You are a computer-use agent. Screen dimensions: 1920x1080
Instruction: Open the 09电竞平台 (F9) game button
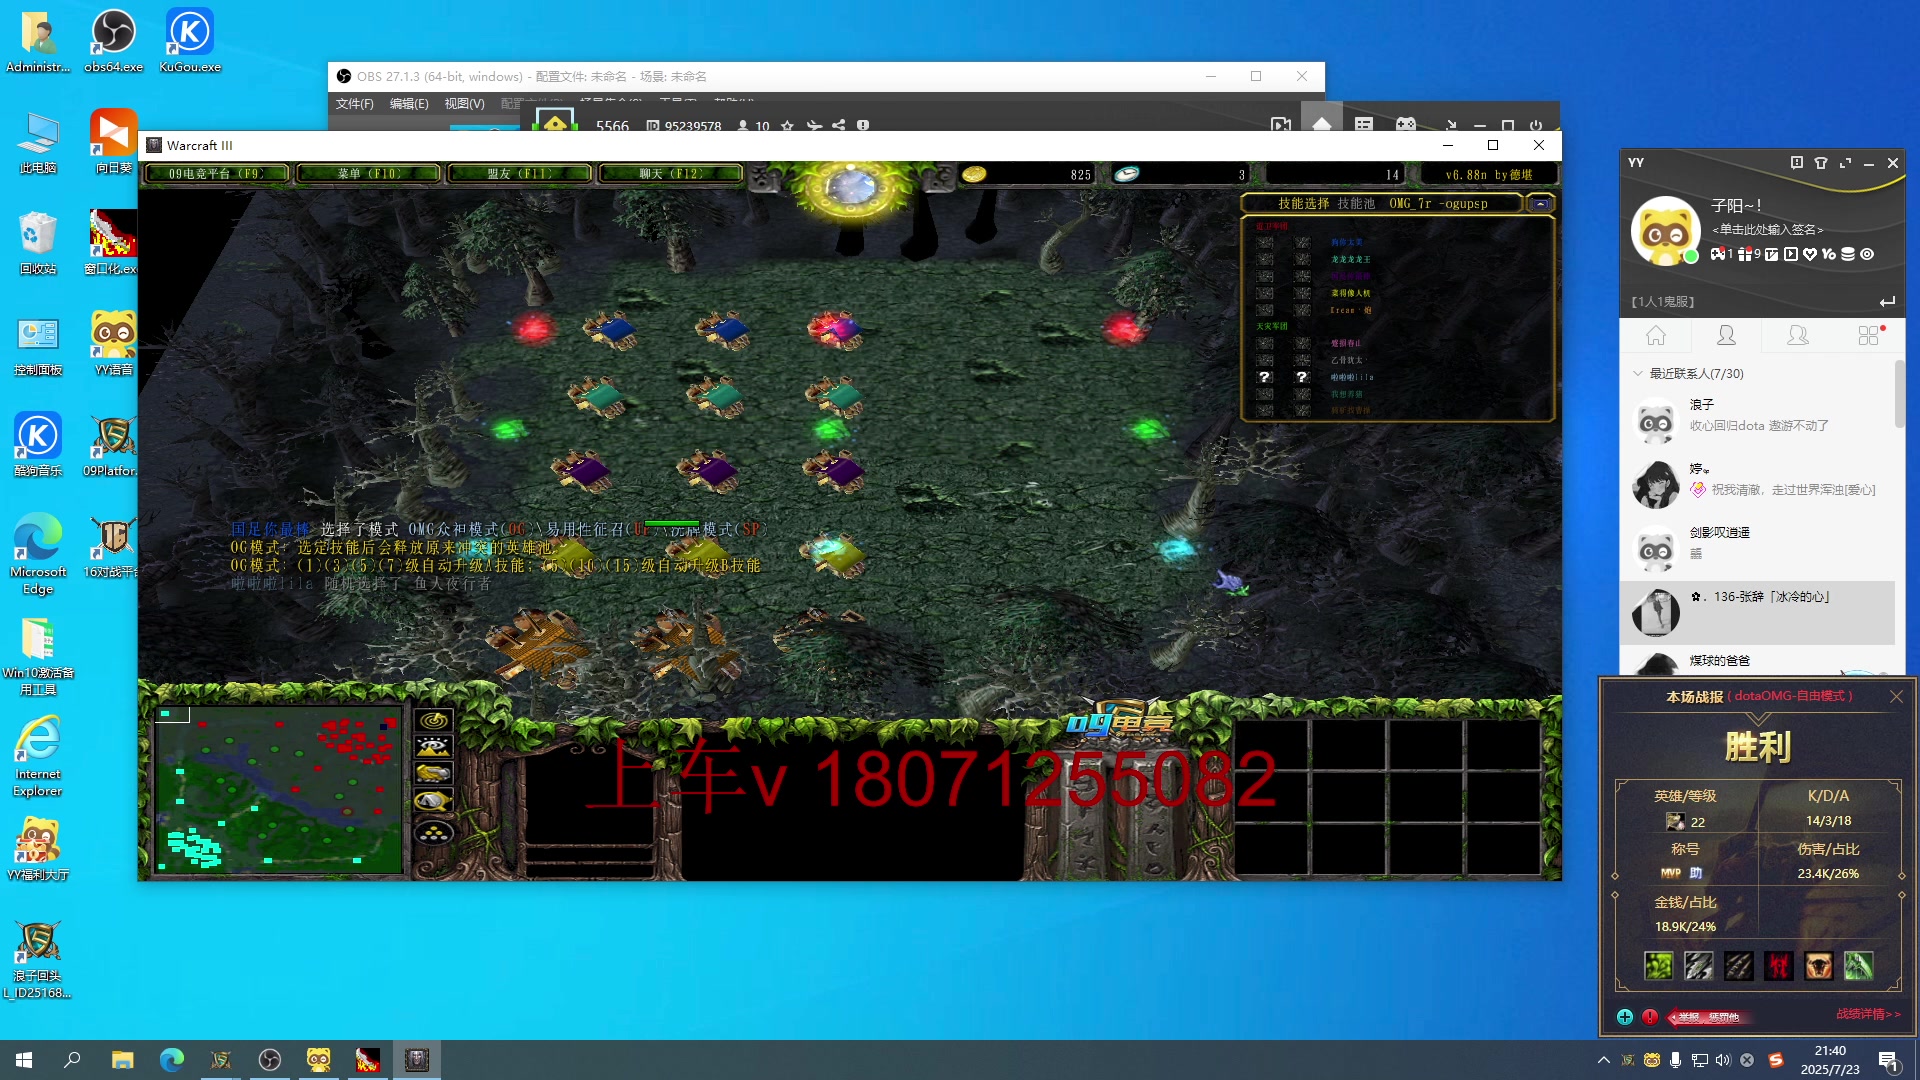[216, 174]
